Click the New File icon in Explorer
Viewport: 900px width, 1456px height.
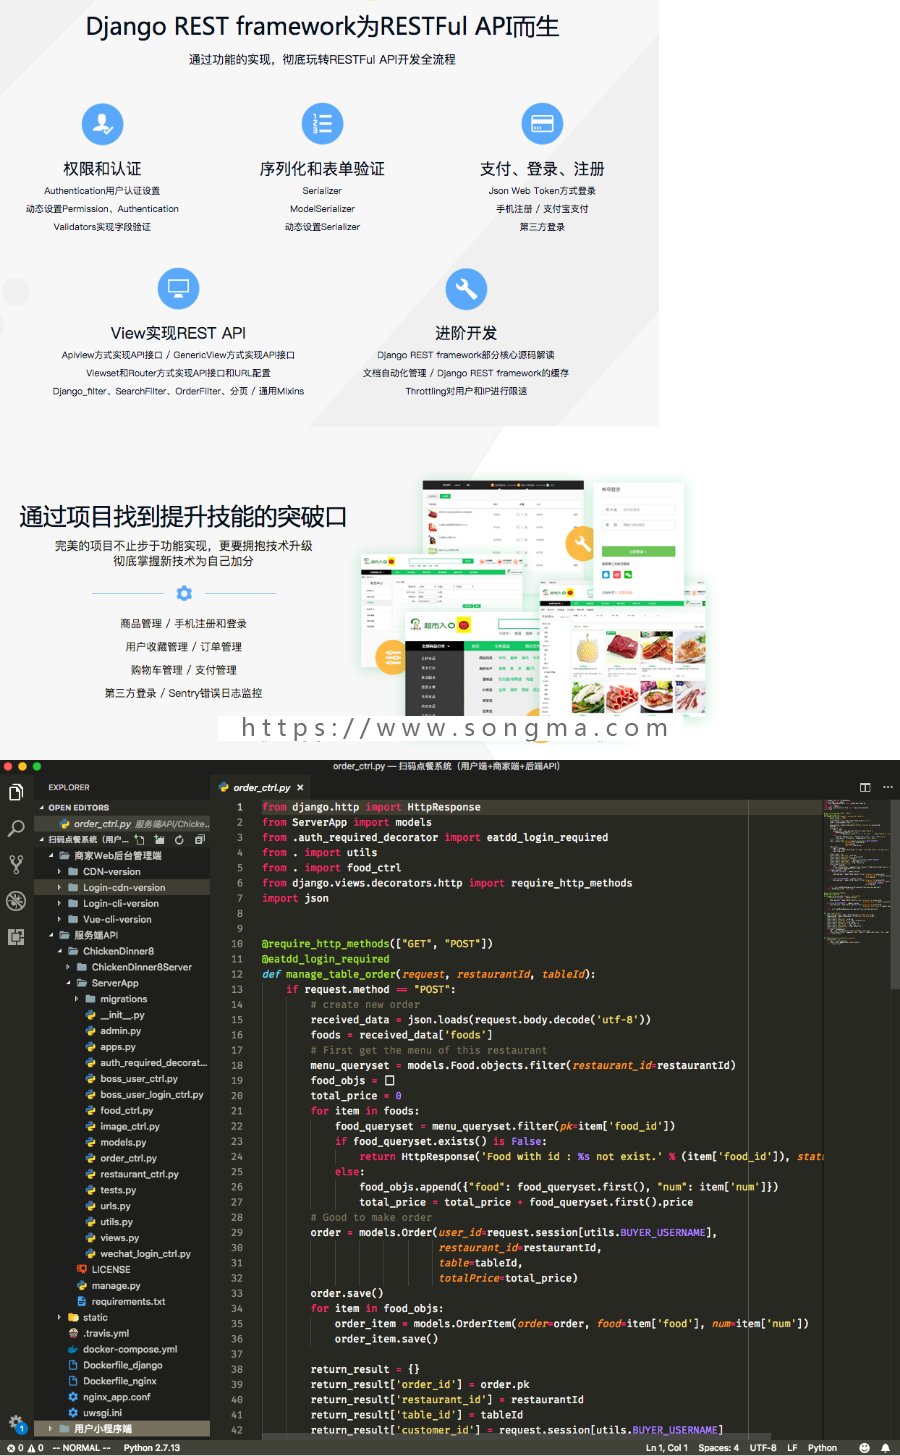pyautogui.click(x=139, y=841)
